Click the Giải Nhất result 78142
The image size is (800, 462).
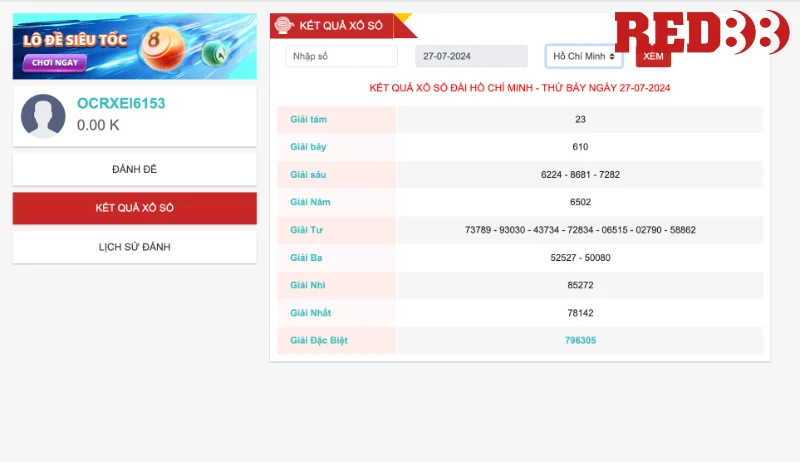coord(580,313)
